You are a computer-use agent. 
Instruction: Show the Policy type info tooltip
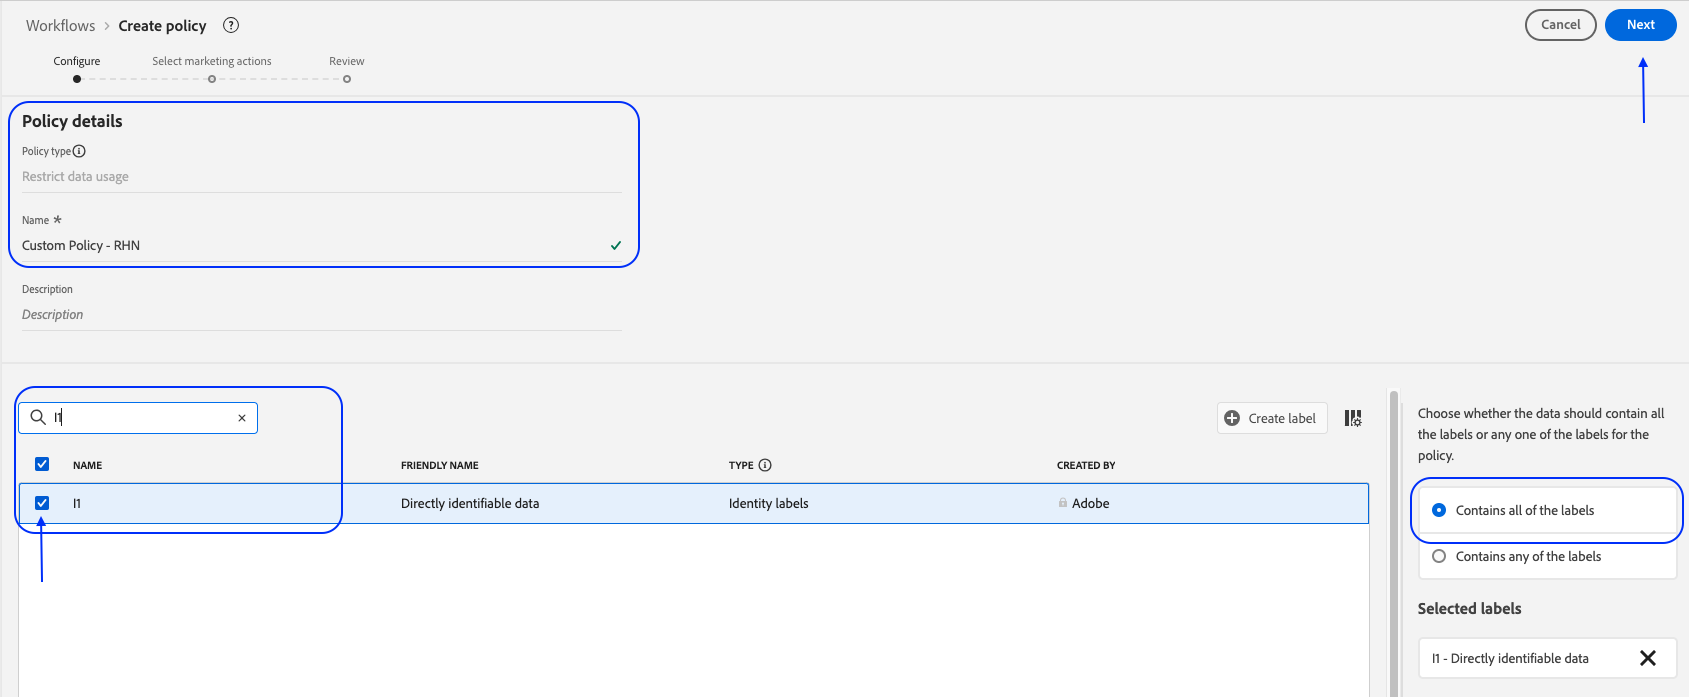click(79, 151)
